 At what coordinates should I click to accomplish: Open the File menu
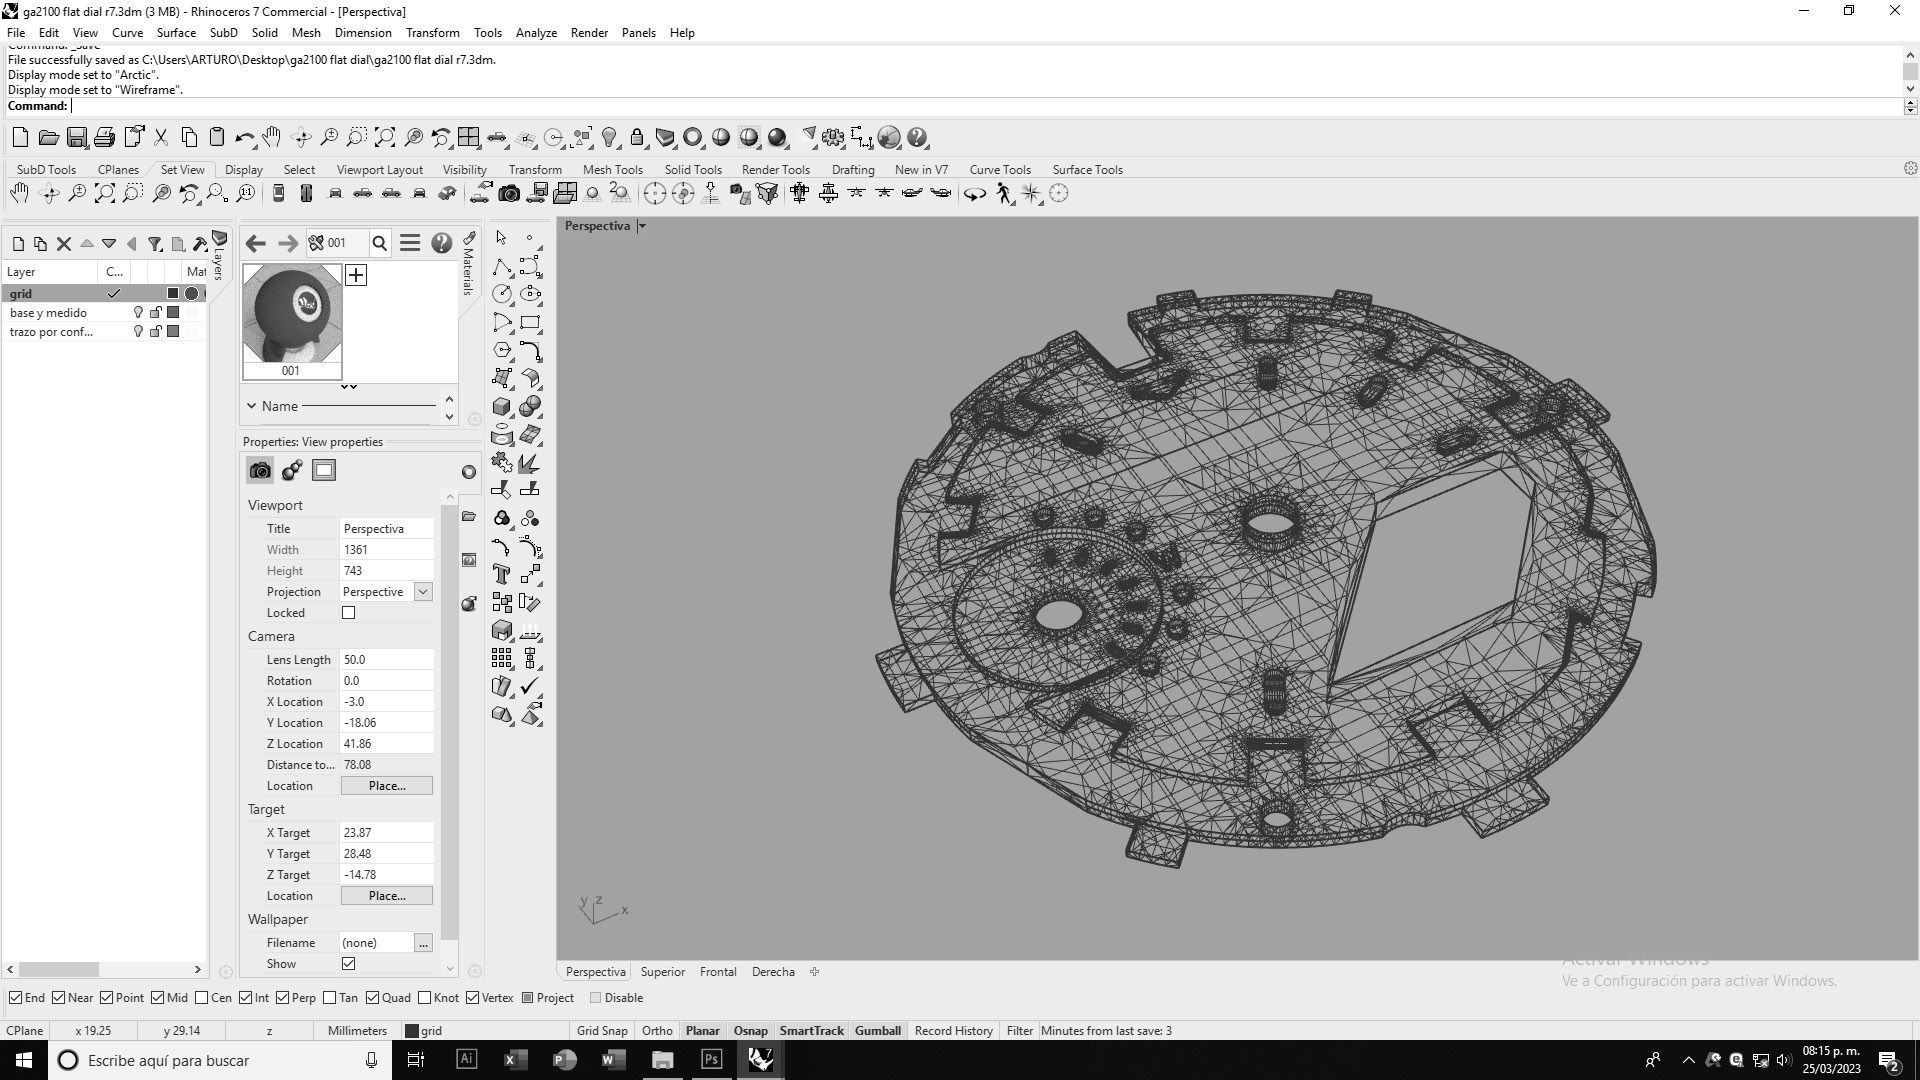(16, 33)
